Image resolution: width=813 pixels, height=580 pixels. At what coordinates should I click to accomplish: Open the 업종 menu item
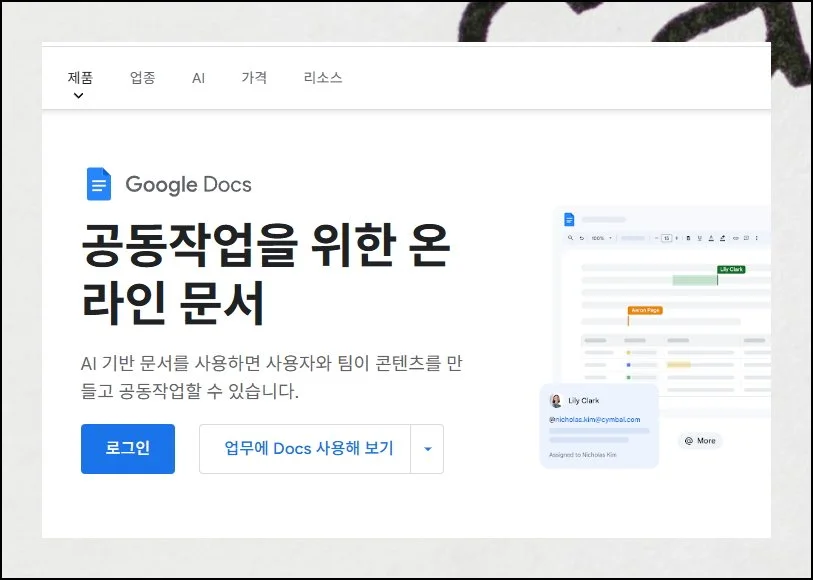(x=142, y=77)
